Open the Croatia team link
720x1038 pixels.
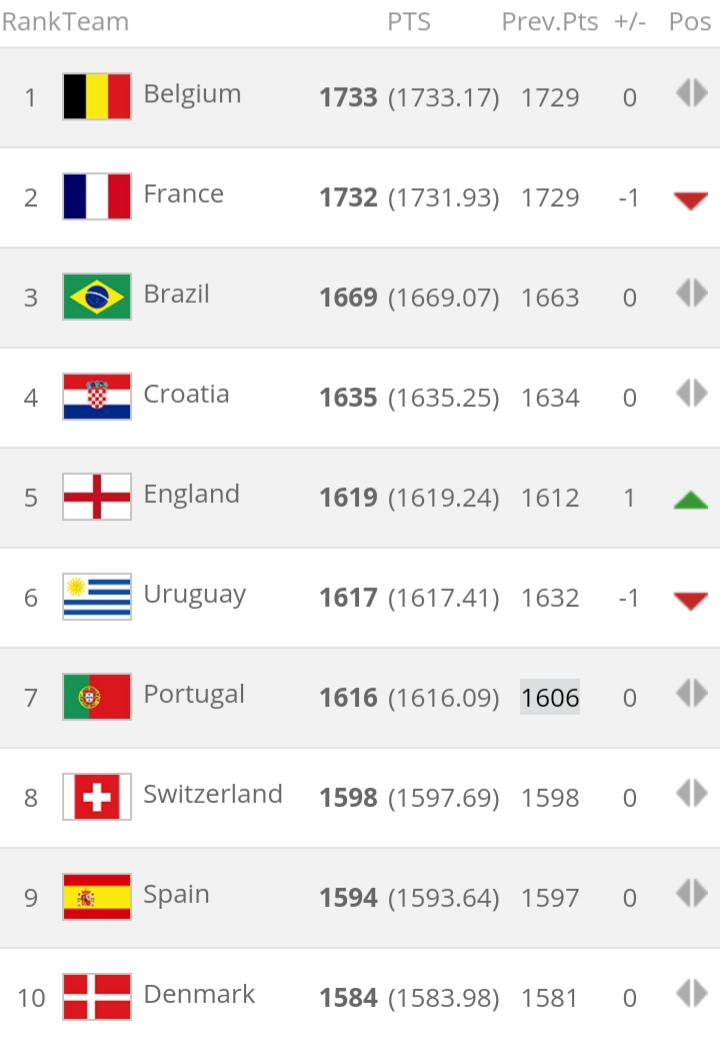[x=187, y=394]
